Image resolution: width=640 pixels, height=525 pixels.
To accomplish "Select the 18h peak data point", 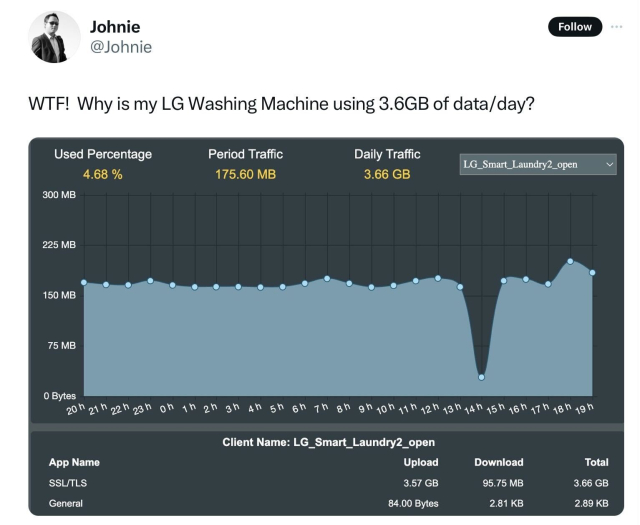I will [x=570, y=261].
